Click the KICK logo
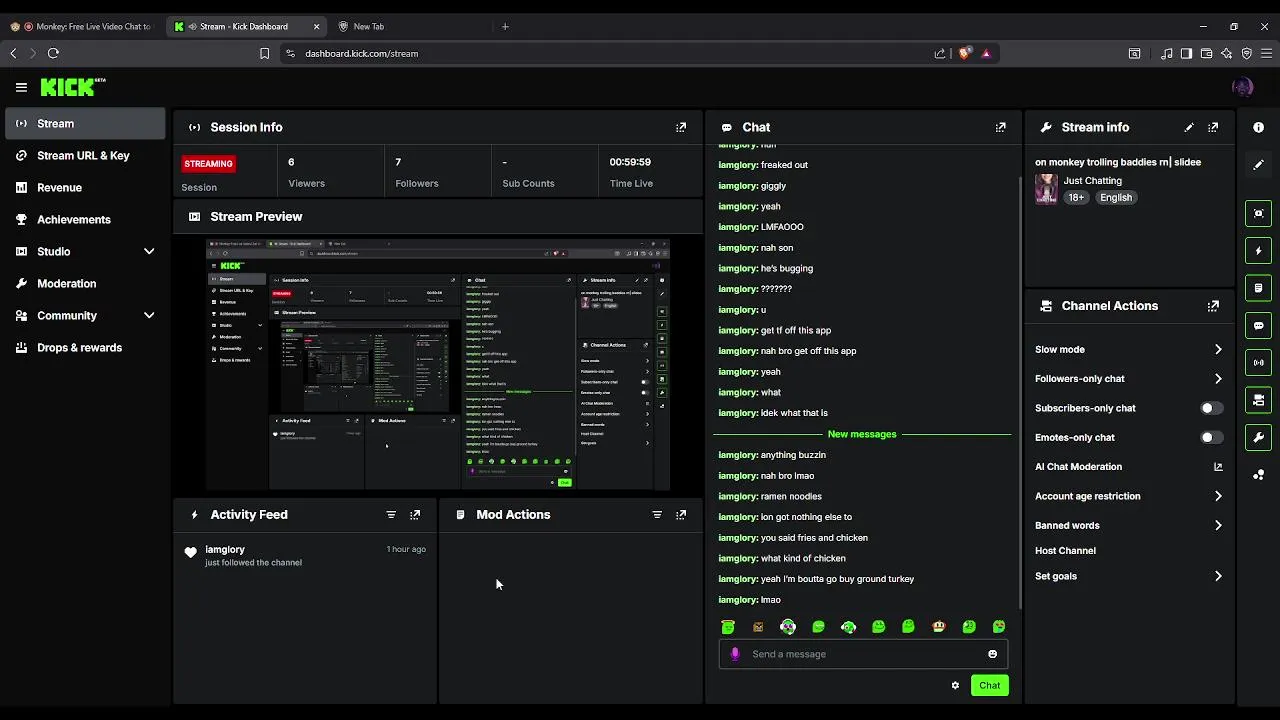The height and width of the screenshot is (720, 1280). [72, 87]
